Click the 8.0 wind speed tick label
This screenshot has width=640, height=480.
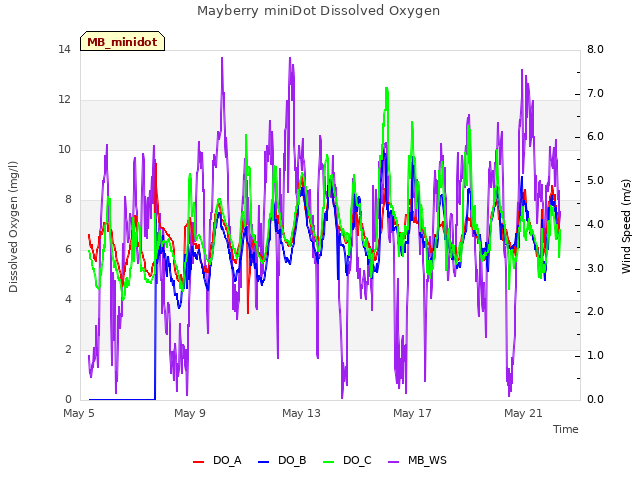[x=595, y=49]
